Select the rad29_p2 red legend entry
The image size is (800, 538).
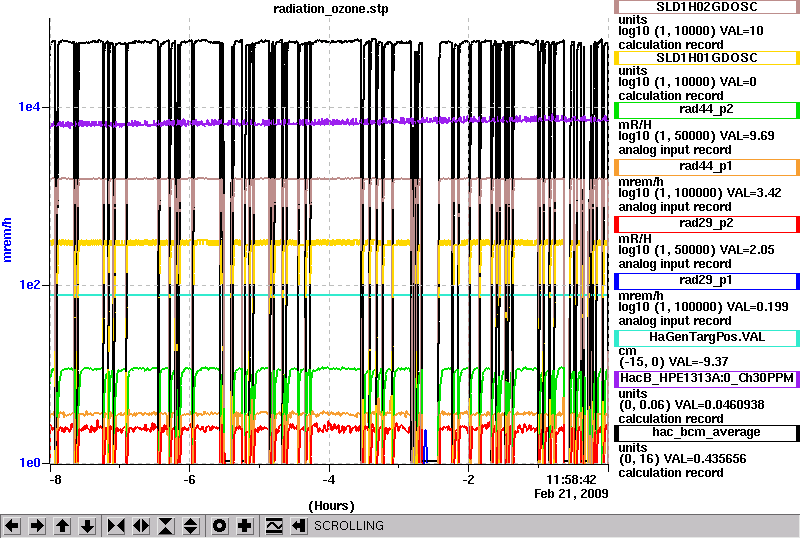[x=707, y=224]
